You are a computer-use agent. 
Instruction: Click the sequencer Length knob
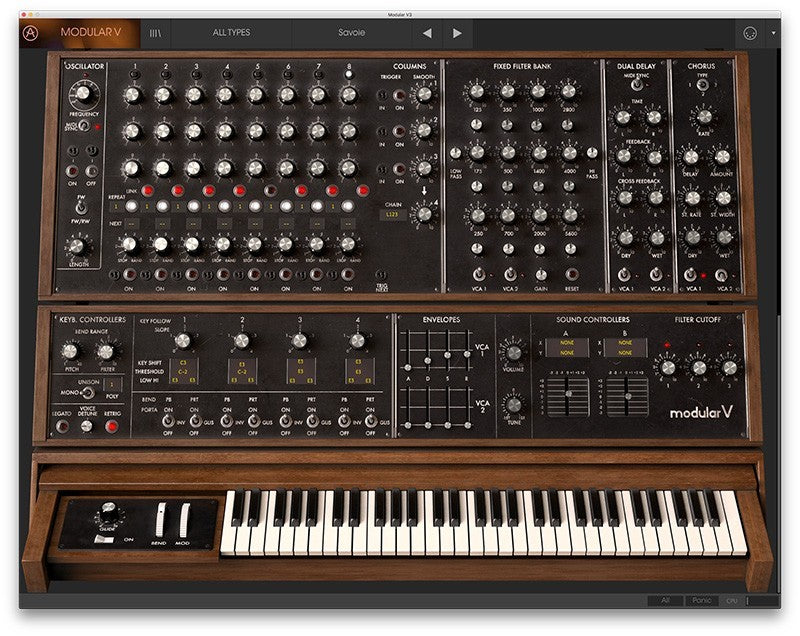tap(77, 246)
